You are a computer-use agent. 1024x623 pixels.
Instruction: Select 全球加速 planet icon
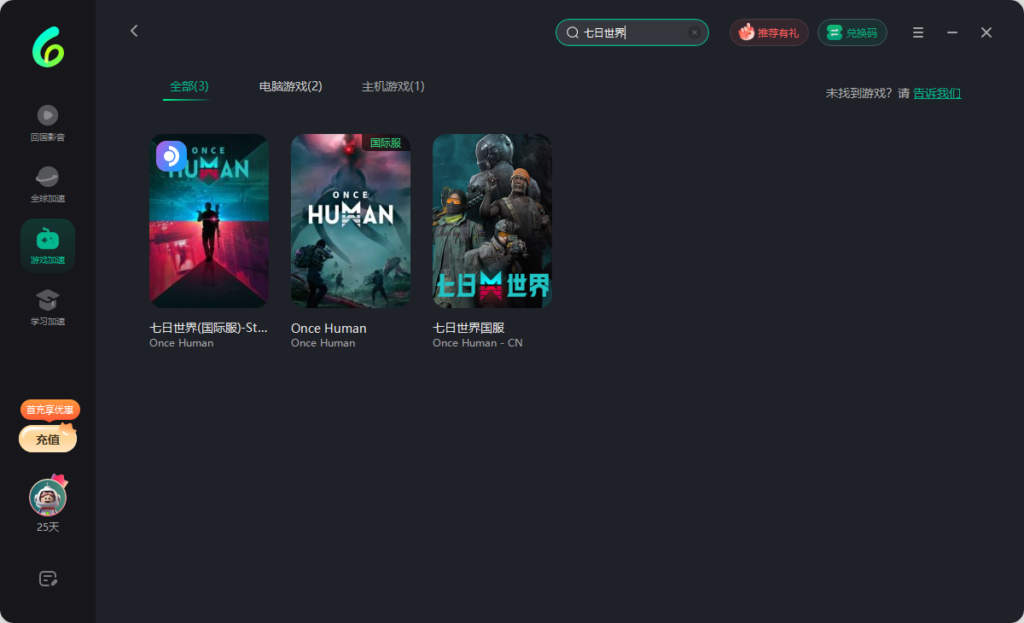[x=47, y=178]
